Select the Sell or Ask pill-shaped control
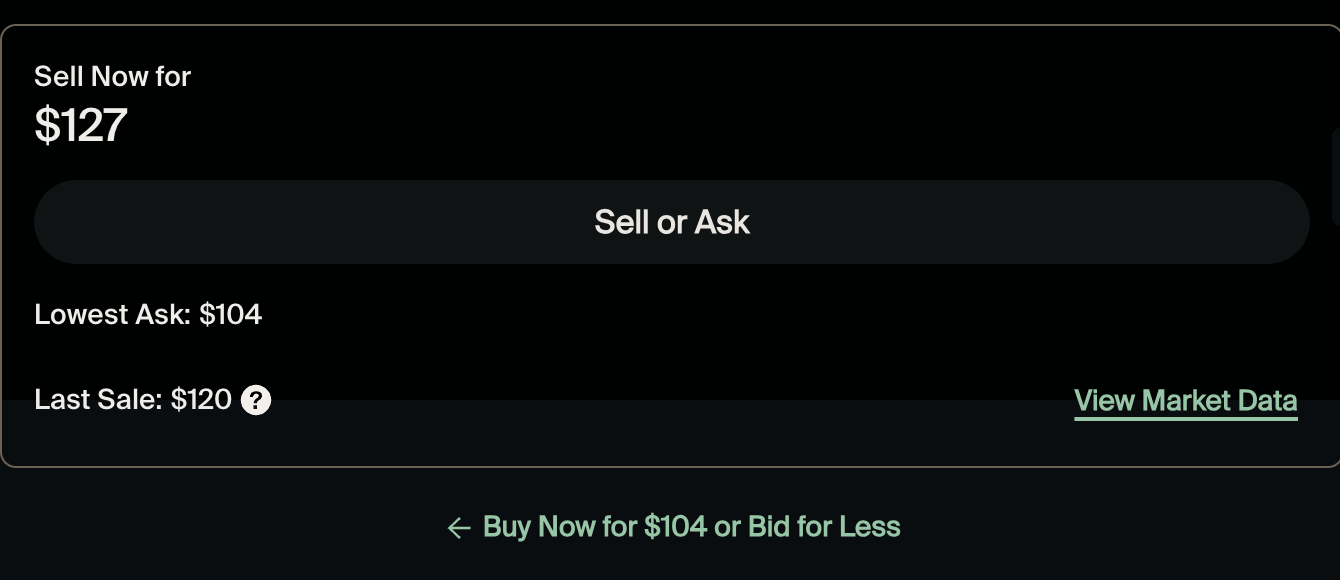 point(672,221)
